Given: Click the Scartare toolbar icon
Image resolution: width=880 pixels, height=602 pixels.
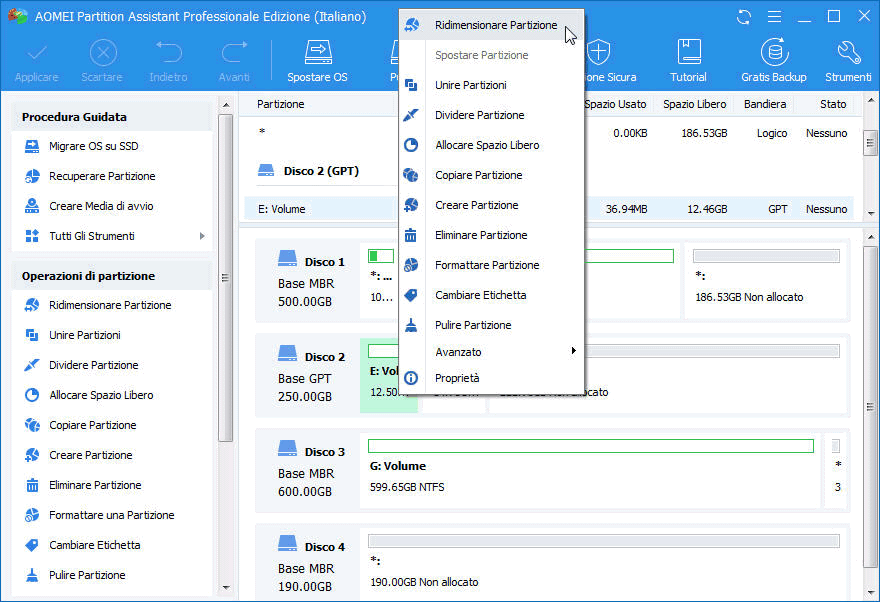Looking at the screenshot, I should pos(102,61).
